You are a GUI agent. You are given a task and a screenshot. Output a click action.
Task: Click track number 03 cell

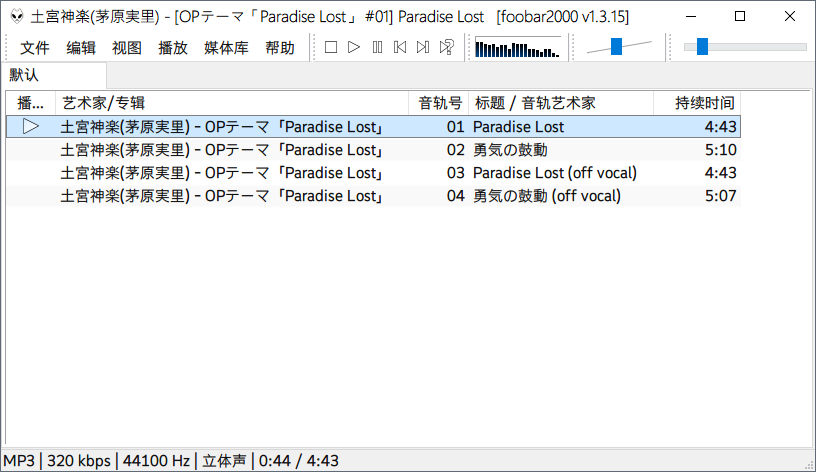(455, 173)
